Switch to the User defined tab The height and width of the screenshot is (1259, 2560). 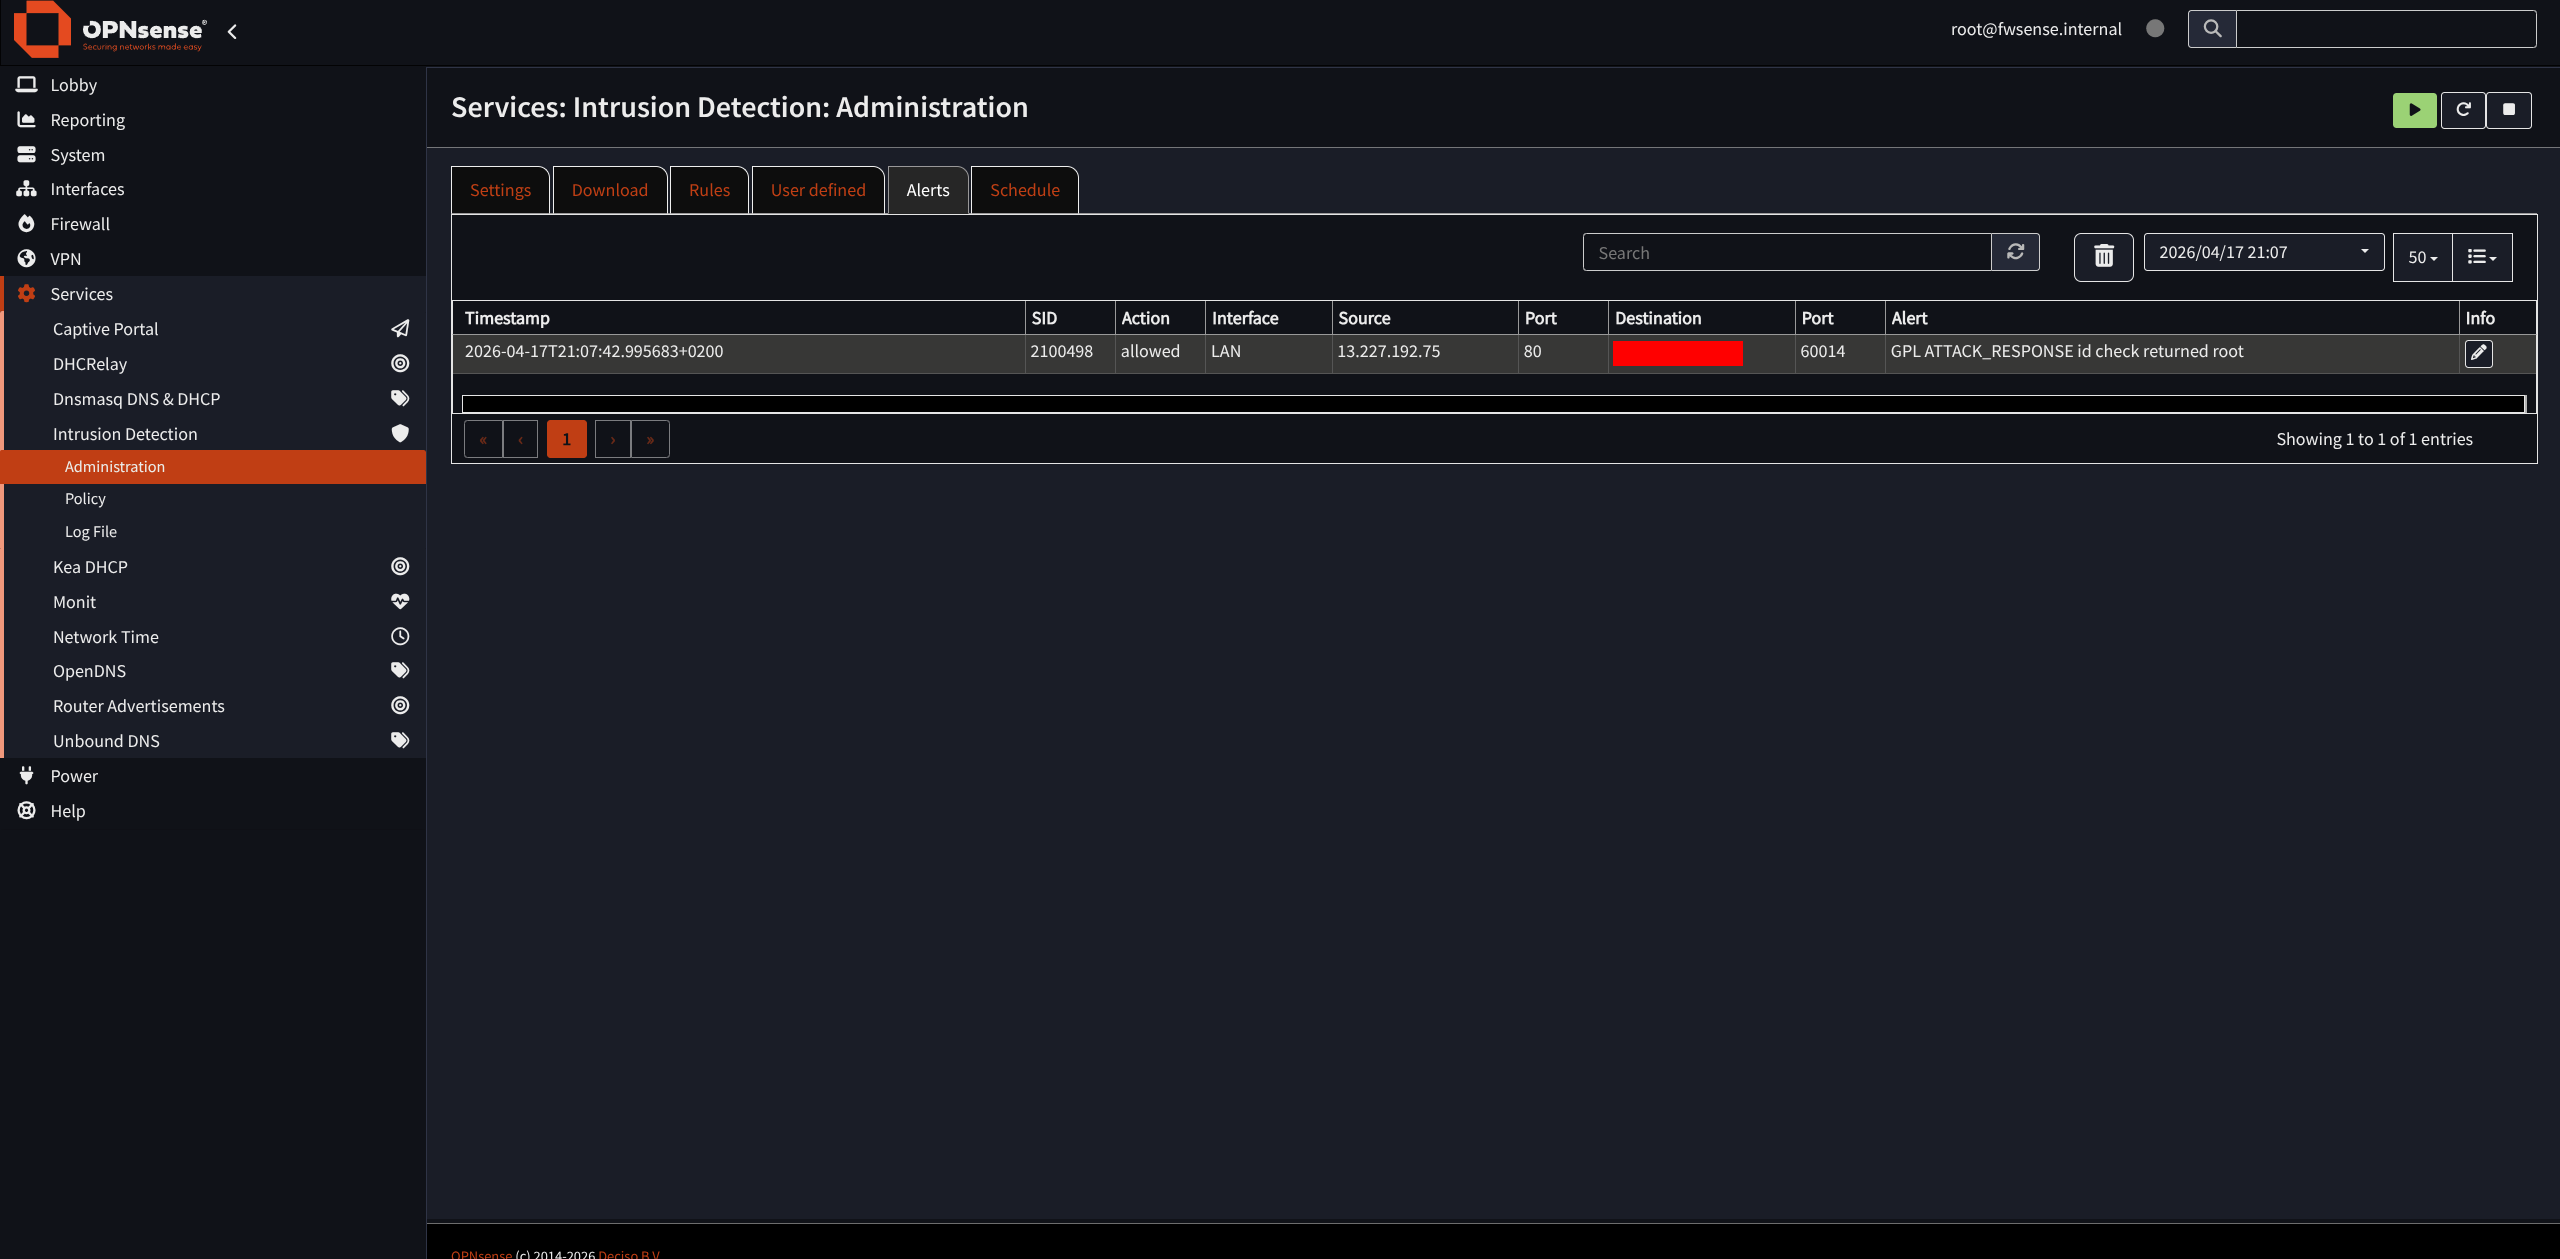click(x=818, y=190)
